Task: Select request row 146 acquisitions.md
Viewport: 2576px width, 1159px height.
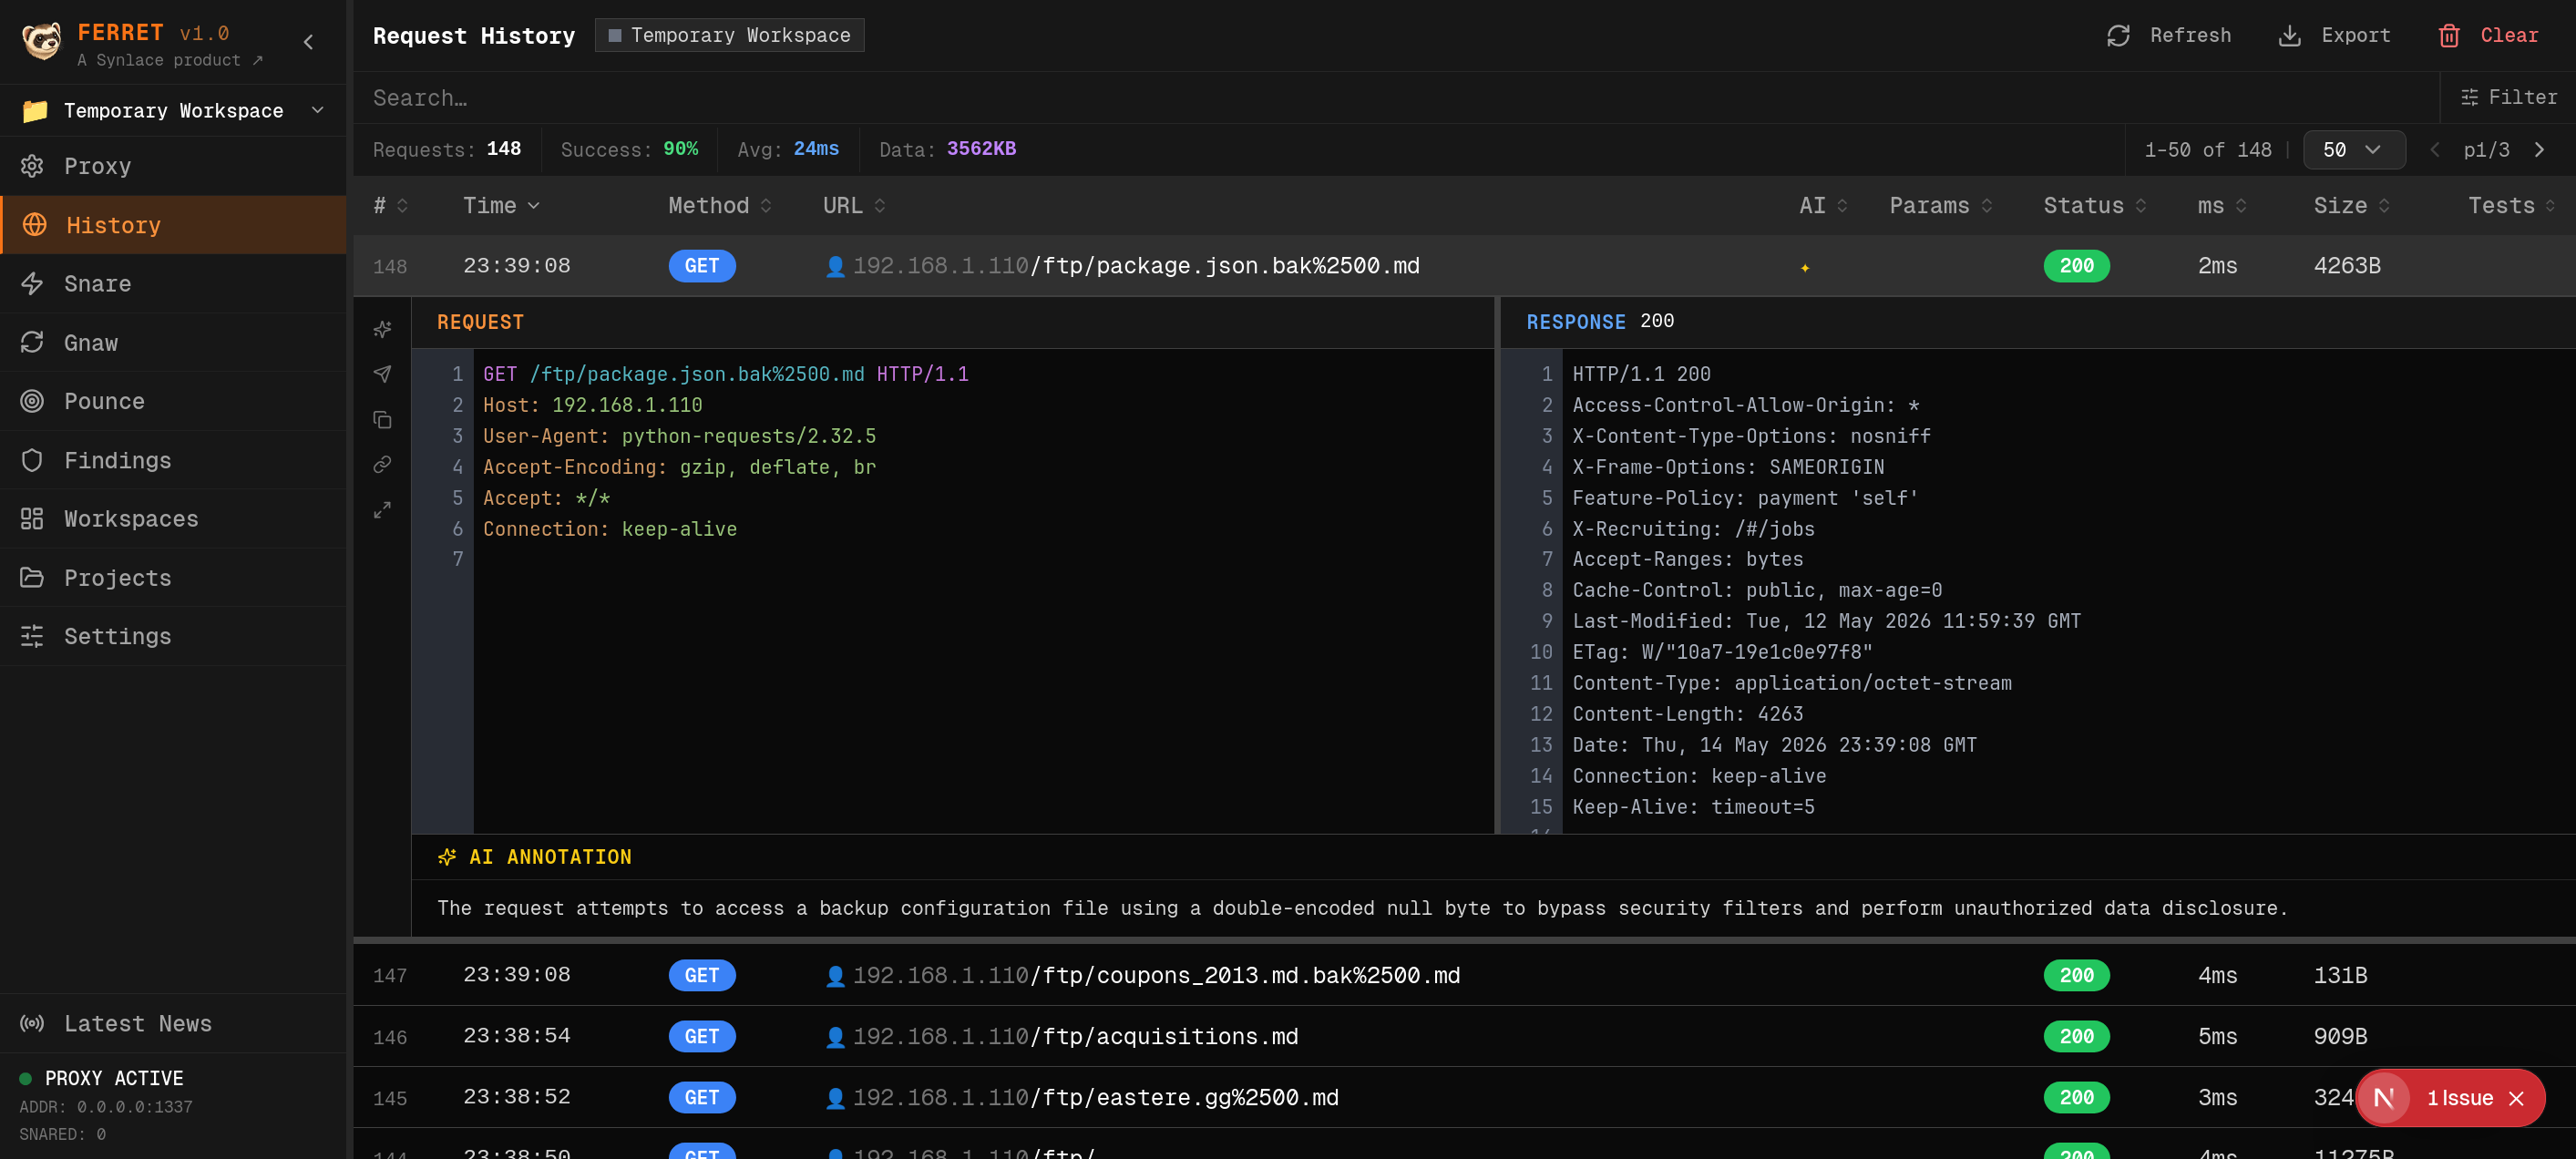Action: point(1464,1036)
